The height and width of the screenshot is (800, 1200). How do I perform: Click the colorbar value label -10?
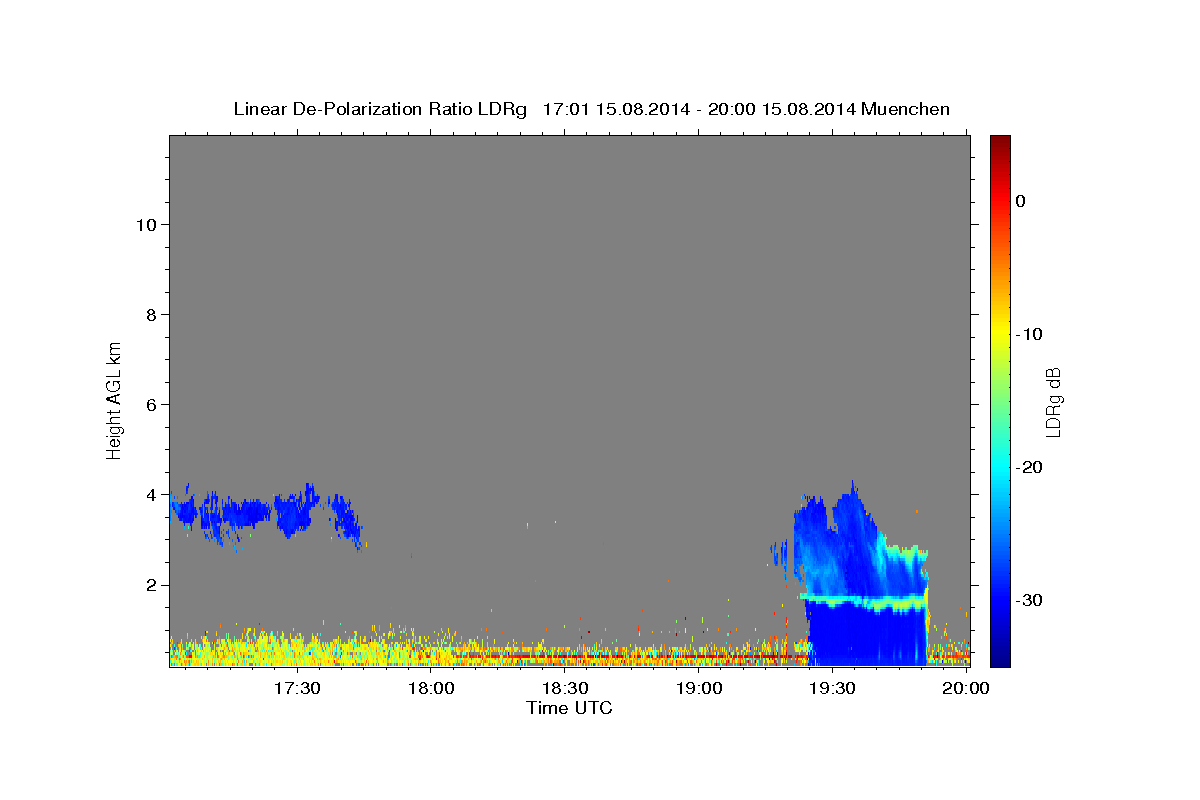click(1029, 334)
